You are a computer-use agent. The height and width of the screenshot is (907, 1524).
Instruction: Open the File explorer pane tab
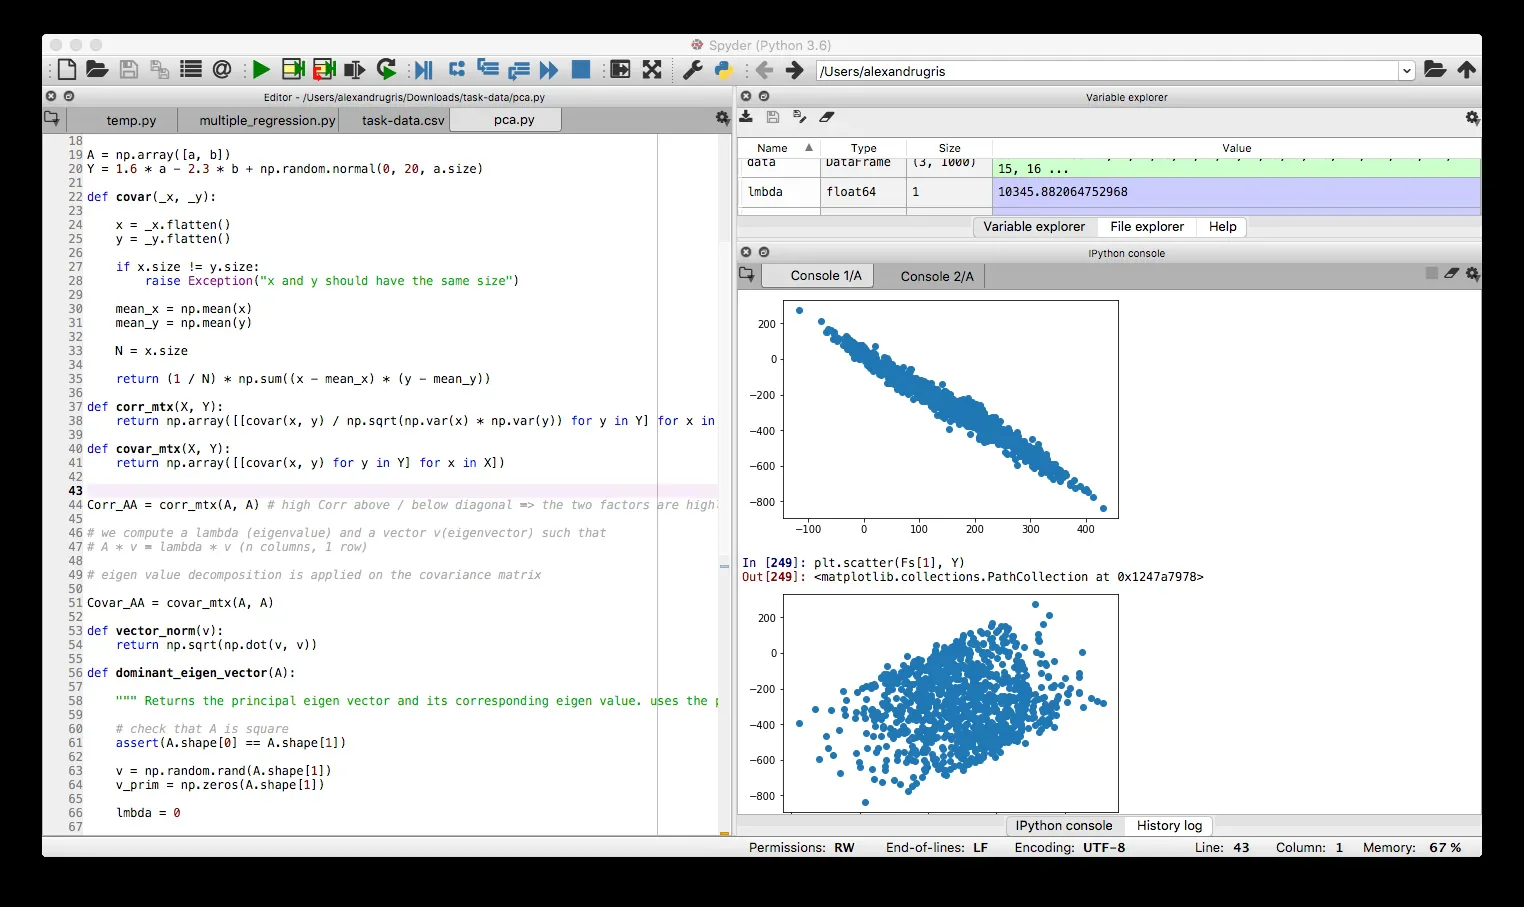click(x=1147, y=227)
